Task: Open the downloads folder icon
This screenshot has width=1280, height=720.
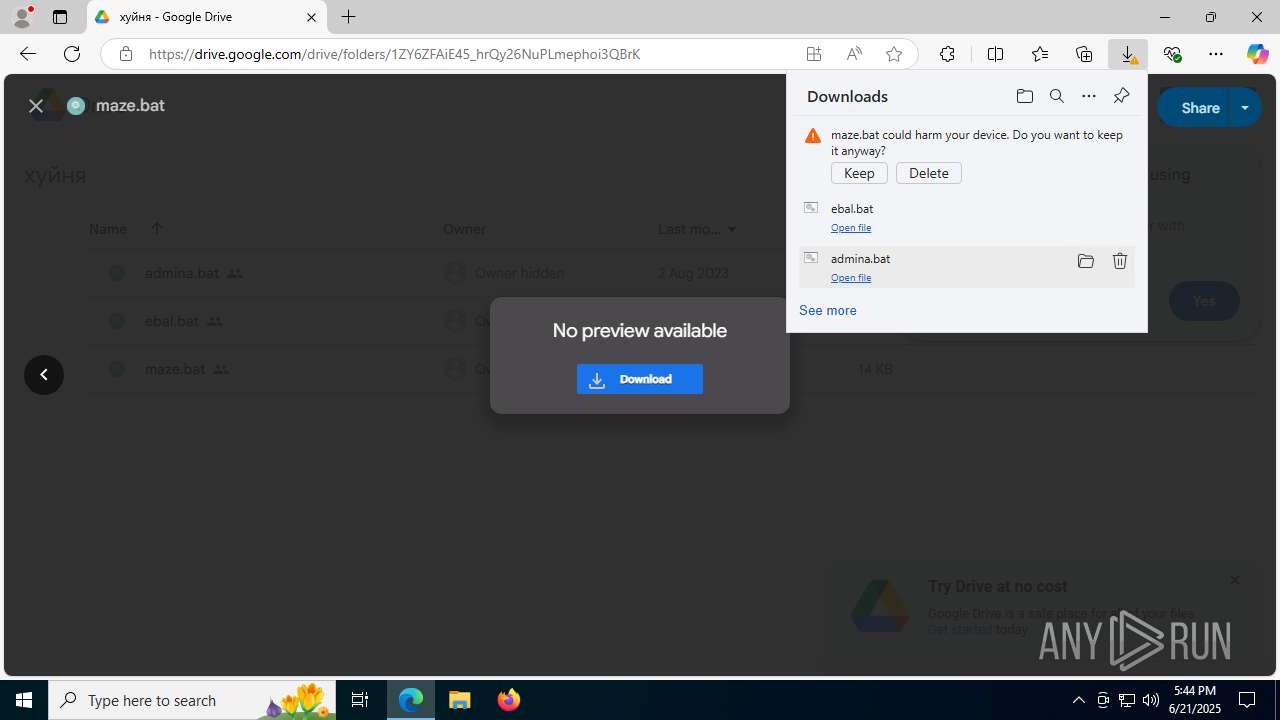Action: point(1025,96)
